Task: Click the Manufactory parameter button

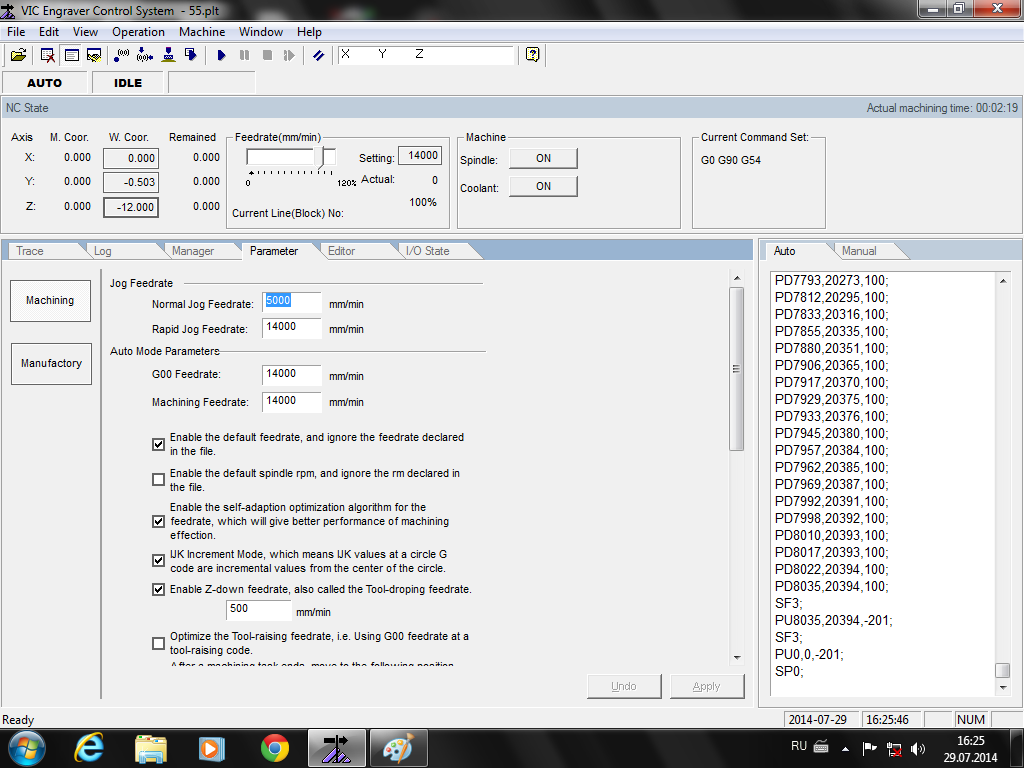Action: (x=51, y=363)
